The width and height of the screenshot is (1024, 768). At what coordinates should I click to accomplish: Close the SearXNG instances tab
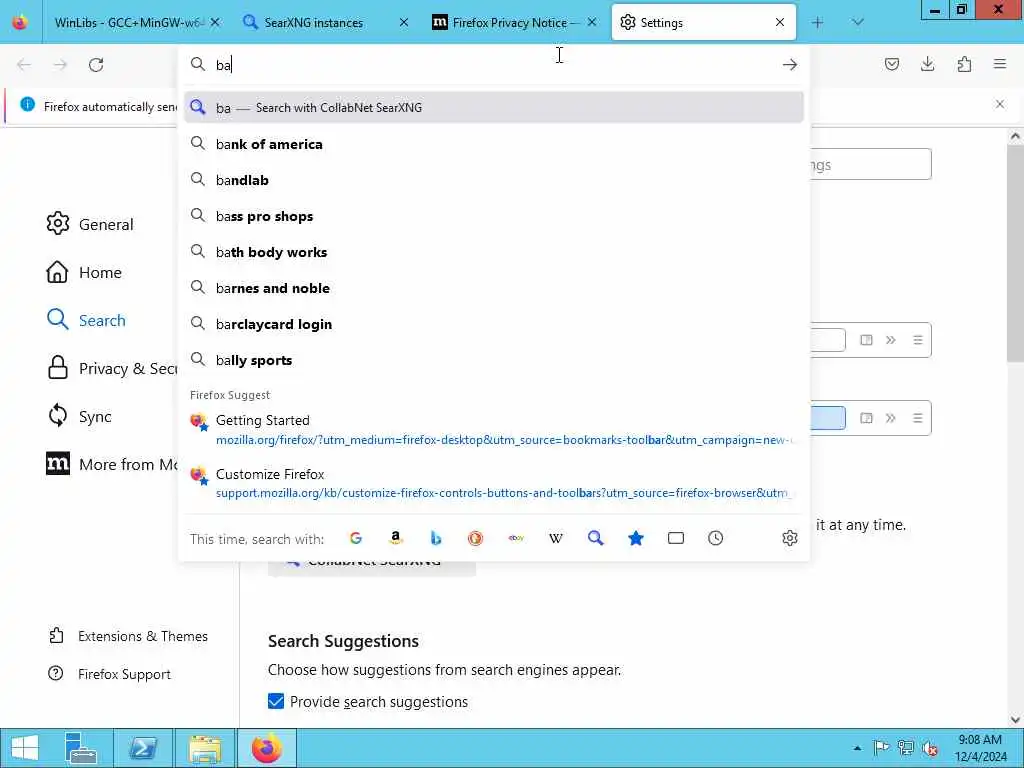[x=404, y=22]
